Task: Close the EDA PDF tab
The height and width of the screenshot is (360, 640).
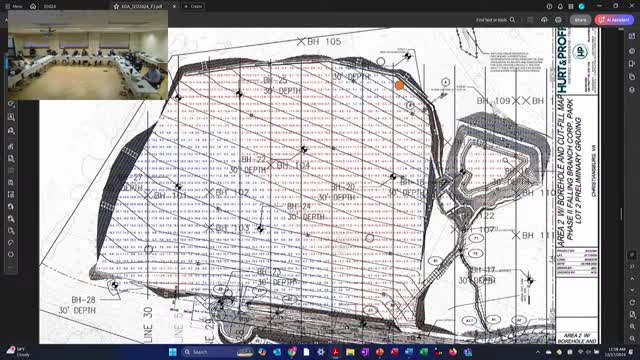Action: click(x=174, y=7)
